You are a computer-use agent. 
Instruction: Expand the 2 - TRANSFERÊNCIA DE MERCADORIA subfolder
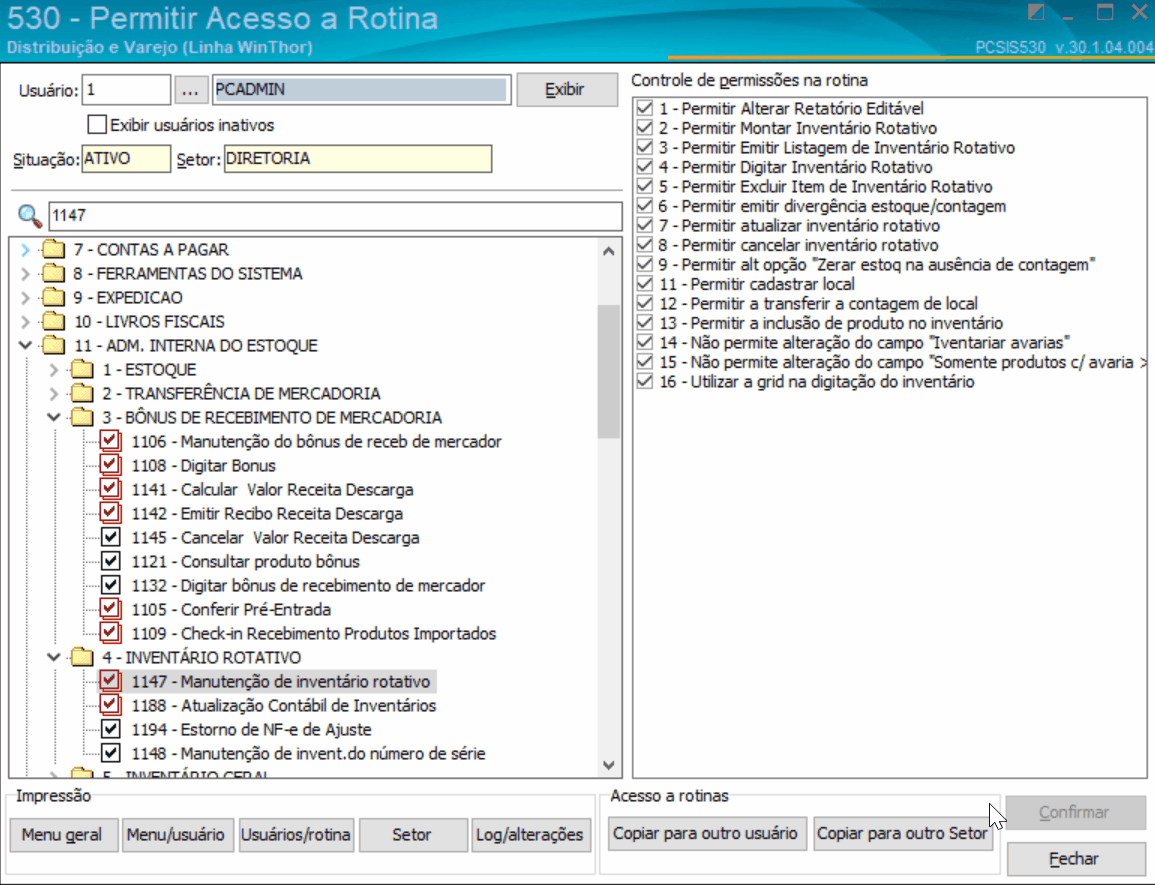pyautogui.click(x=53, y=393)
